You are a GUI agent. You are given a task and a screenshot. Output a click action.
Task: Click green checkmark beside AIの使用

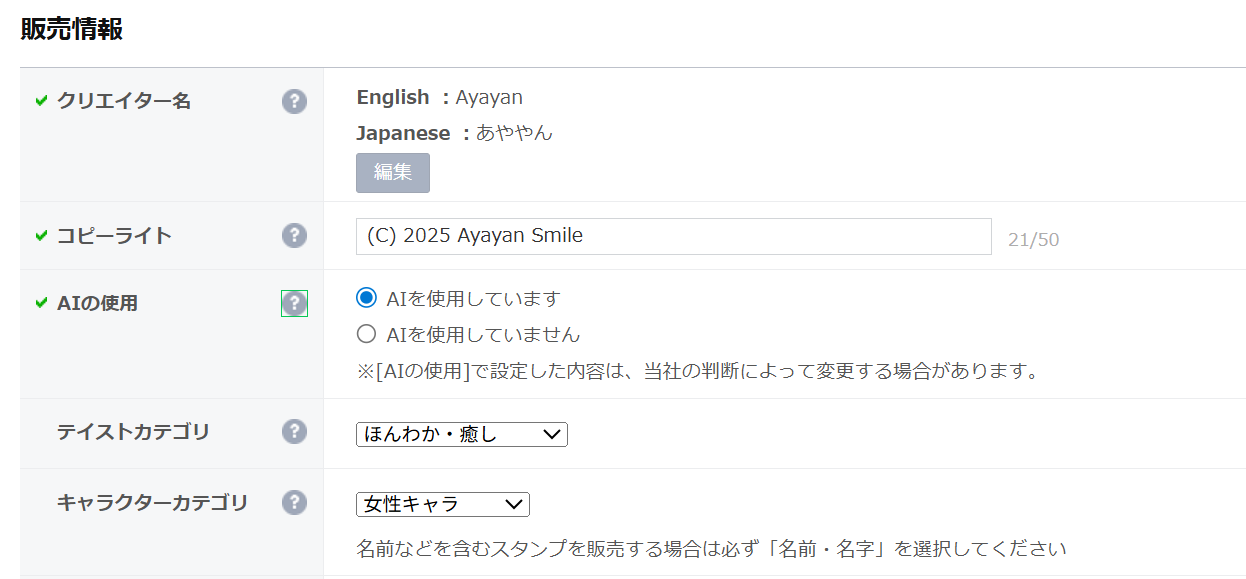click(41, 303)
